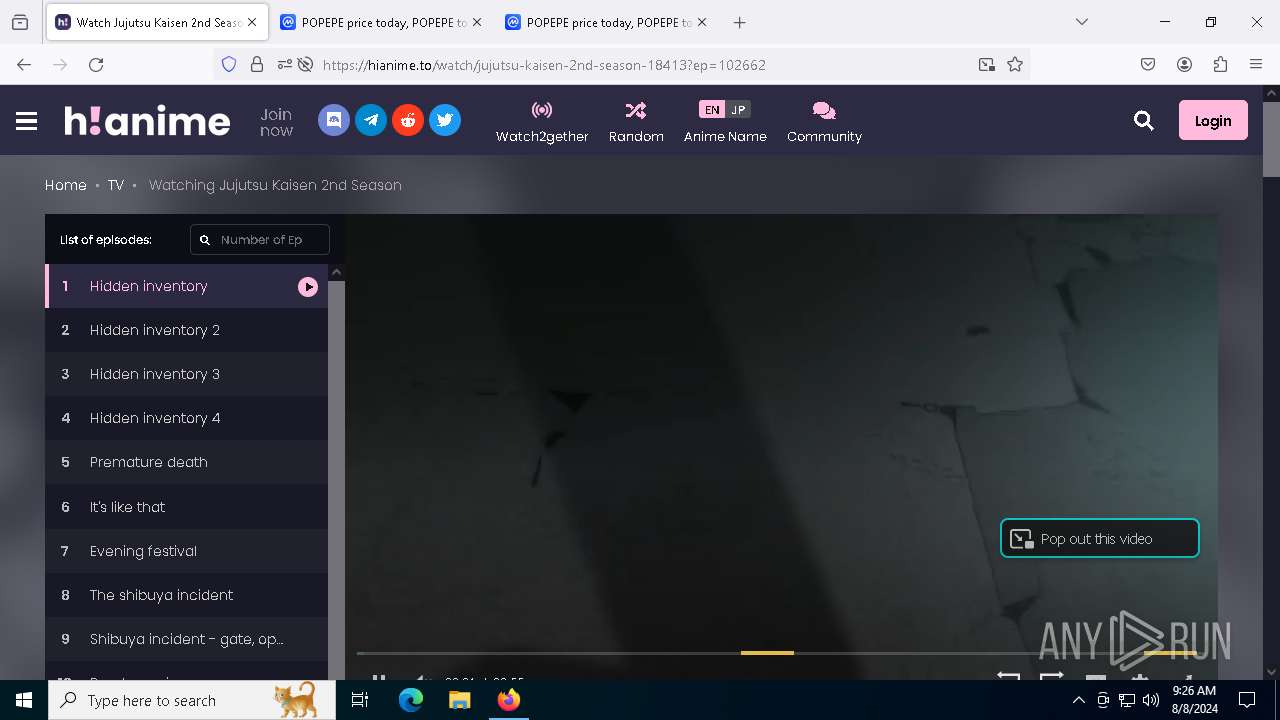Select episode 4 Hidden inventory 4
Screen dimensions: 1280x720
pyautogui.click(x=186, y=418)
